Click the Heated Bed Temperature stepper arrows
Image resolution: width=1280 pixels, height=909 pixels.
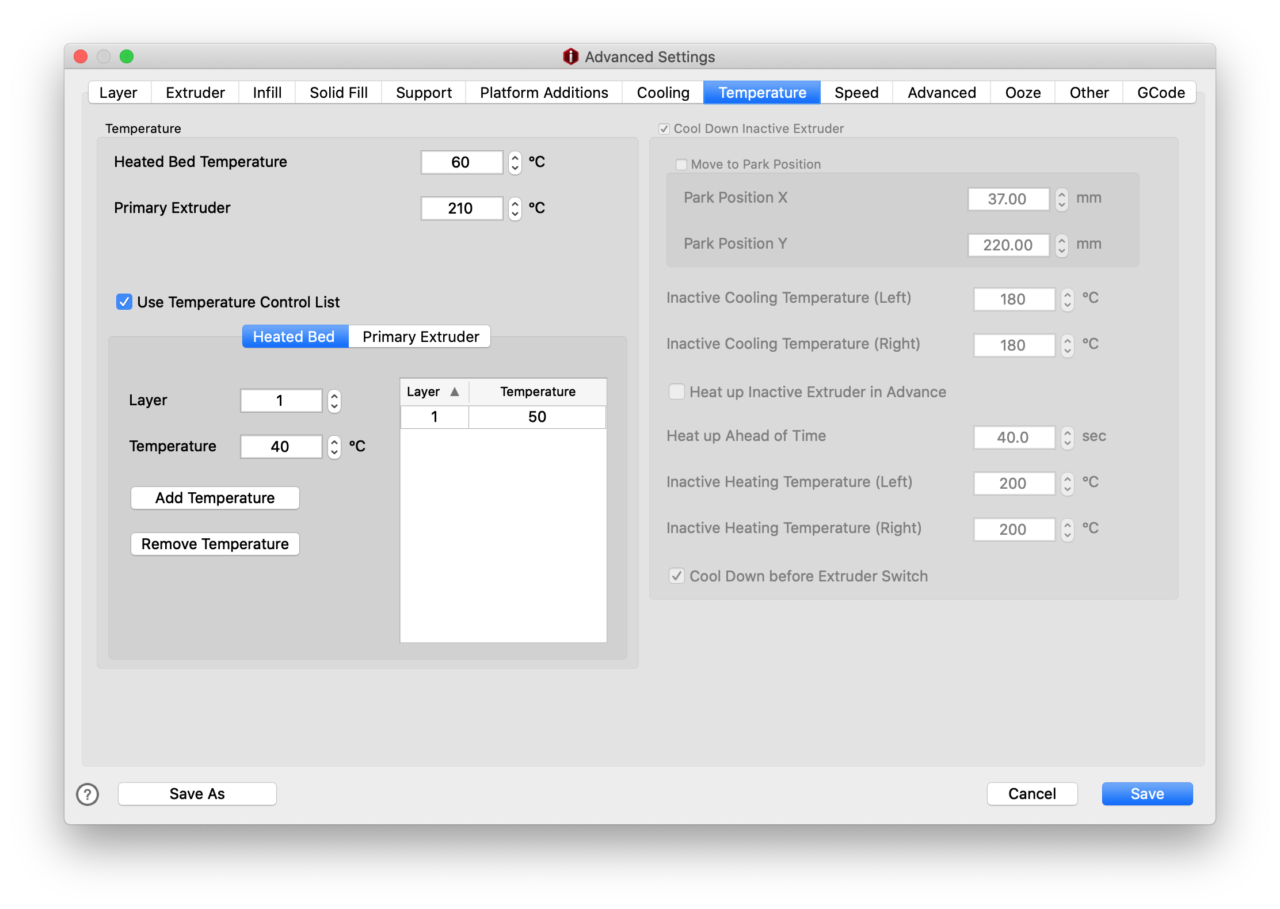pyautogui.click(x=515, y=162)
